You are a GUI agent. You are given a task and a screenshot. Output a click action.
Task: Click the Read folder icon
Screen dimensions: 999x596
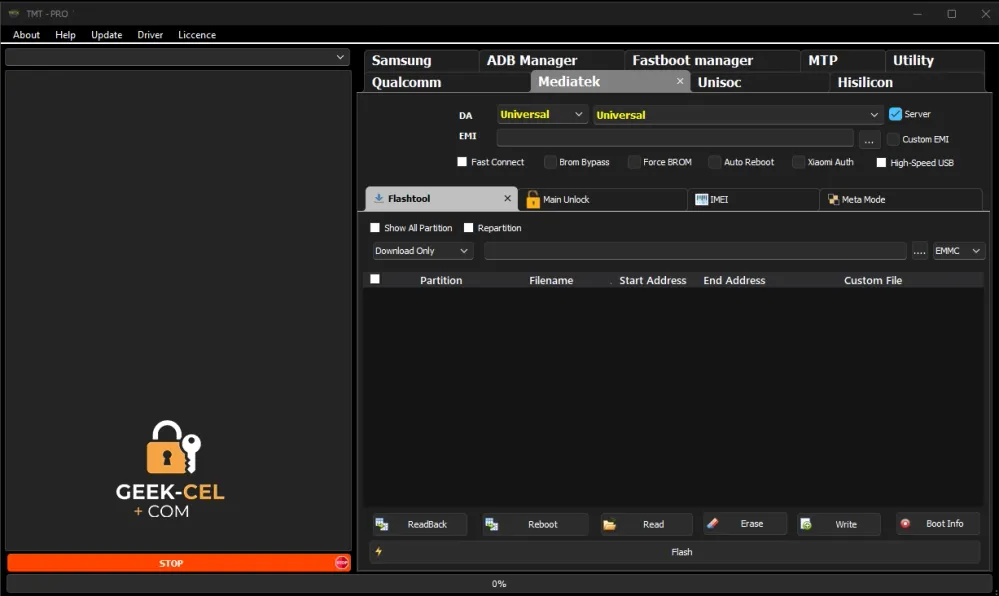tap(610, 525)
